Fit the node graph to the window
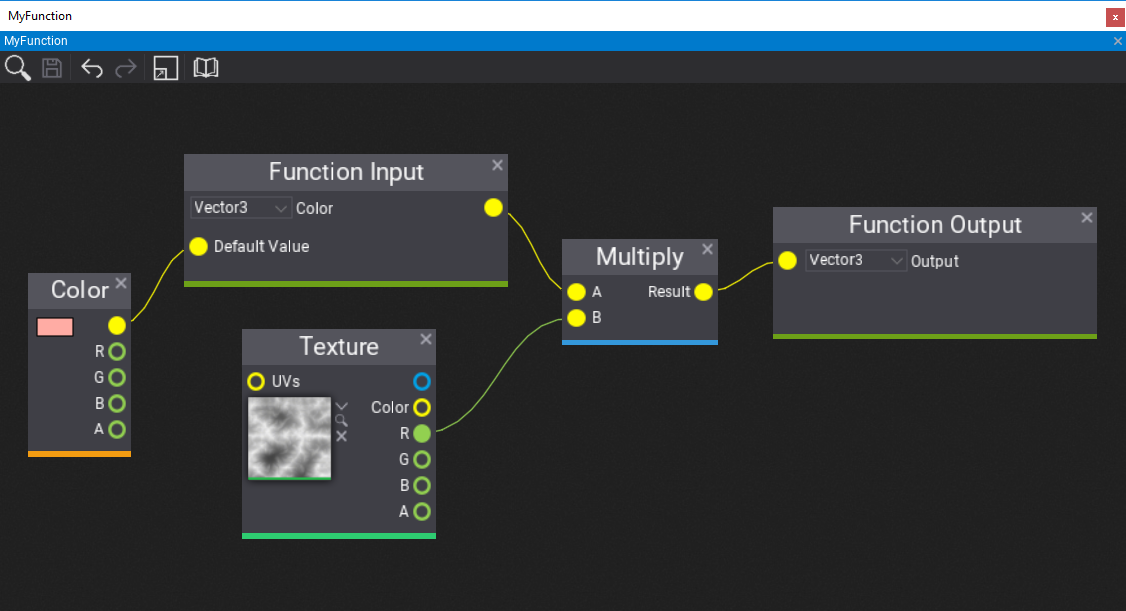Screen dimensions: 1126x611 [x=165, y=68]
